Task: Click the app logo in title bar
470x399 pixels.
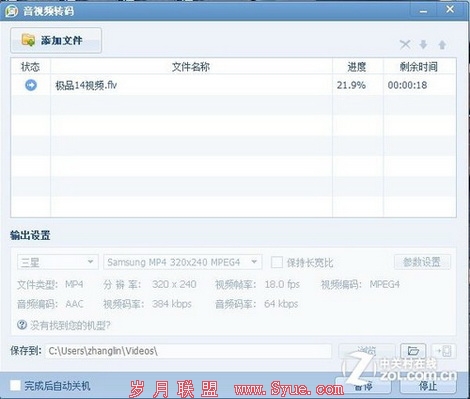Action: pyautogui.click(x=11, y=11)
